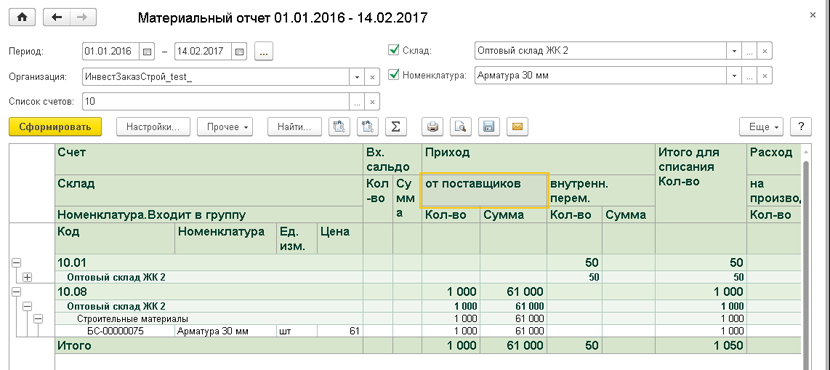Open period selection ellipsis button
The image size is (830, 370).
click(x=264, y=52)
